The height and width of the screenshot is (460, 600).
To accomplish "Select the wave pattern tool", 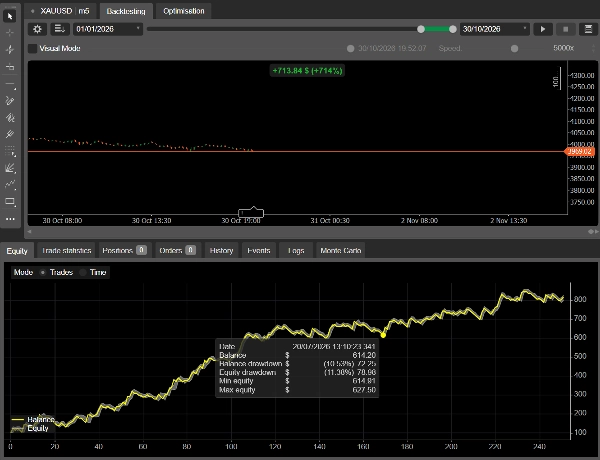I will coord(10,184).
